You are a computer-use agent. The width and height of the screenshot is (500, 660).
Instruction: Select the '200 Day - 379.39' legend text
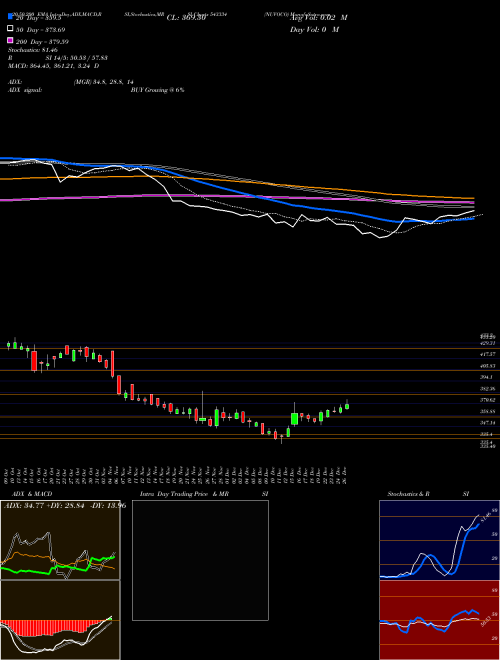(x=43, y=42)
